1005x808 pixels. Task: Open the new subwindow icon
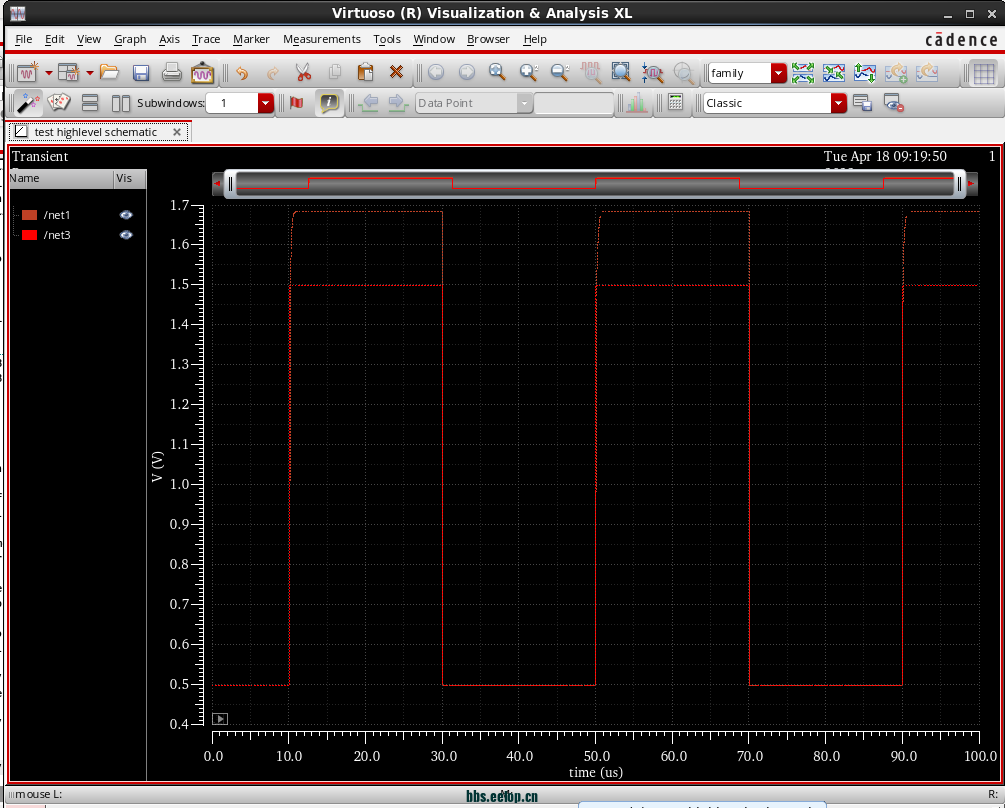tap(68, 72)
